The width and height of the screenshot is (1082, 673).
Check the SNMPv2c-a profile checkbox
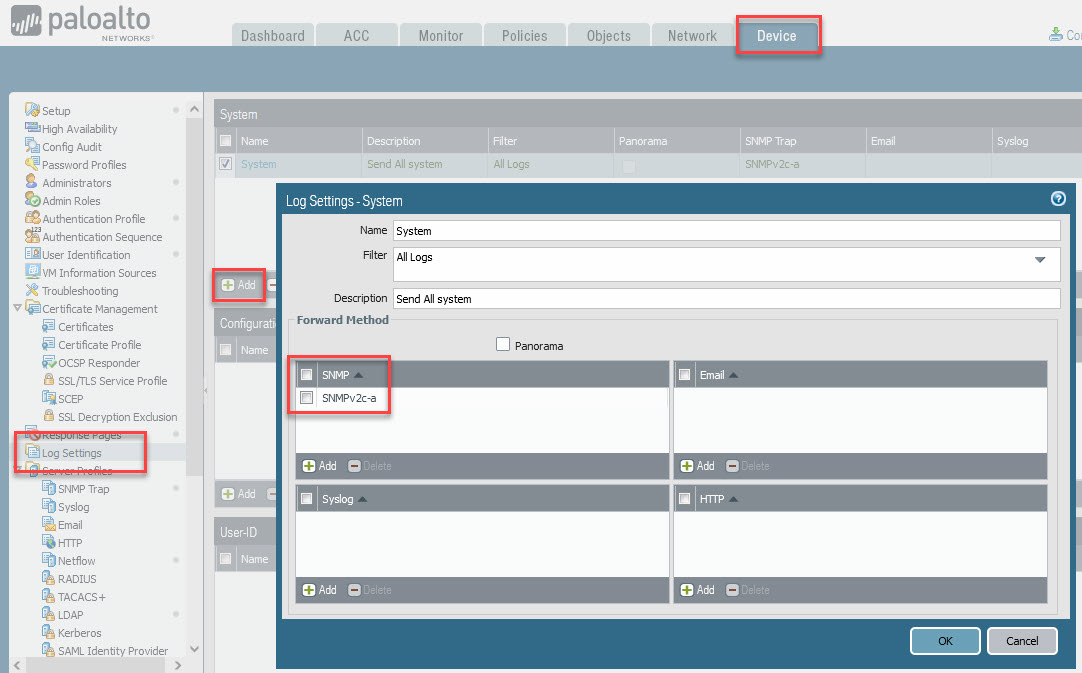click(307, 398)
